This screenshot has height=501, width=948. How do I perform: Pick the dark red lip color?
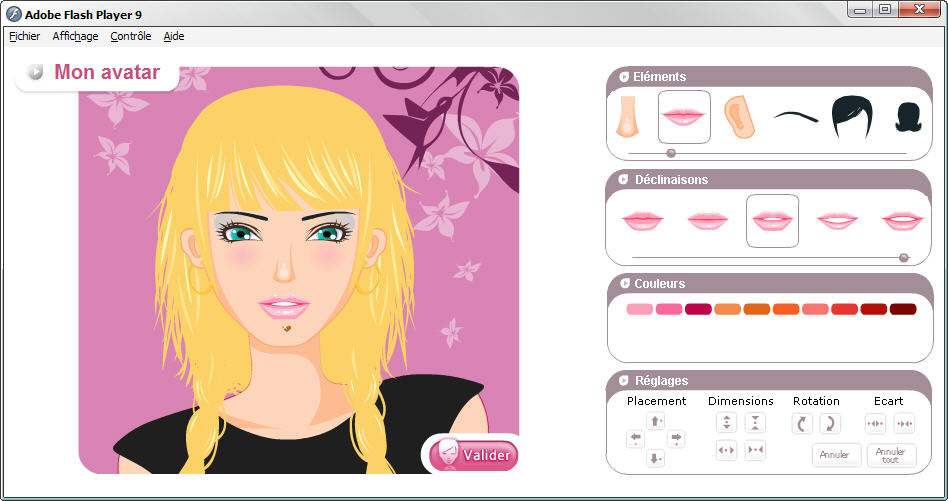[x=874, y=309]
